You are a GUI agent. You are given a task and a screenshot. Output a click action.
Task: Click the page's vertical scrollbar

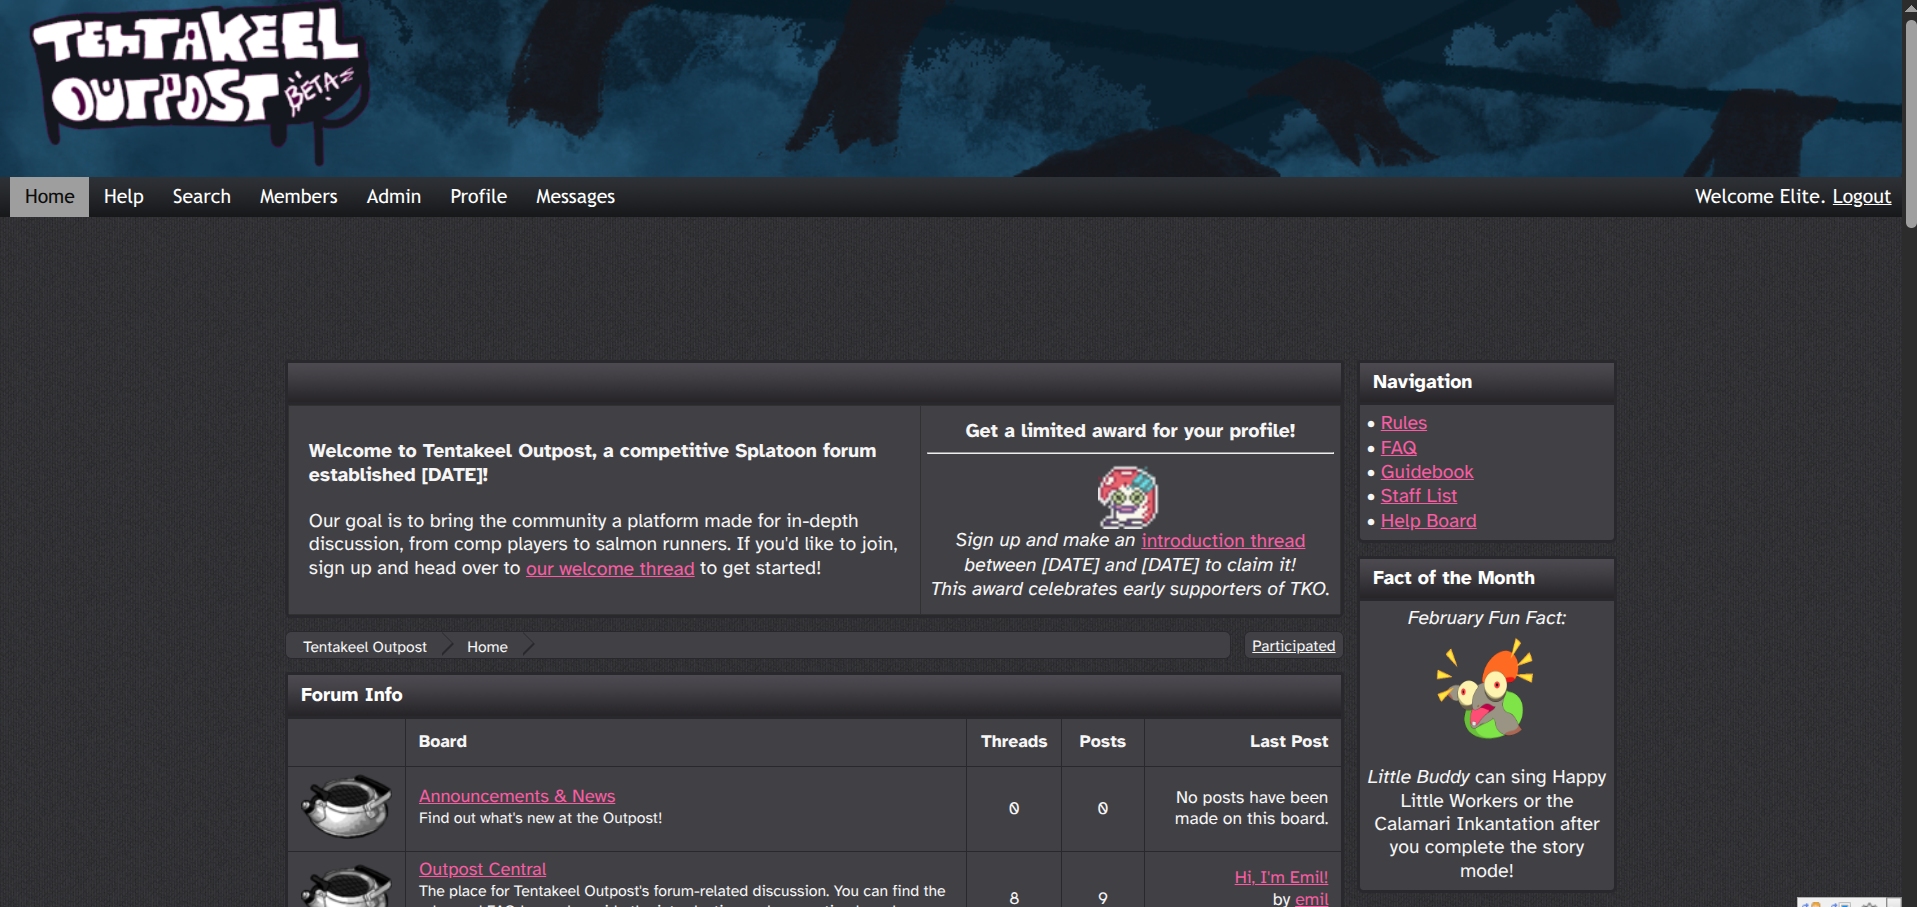click(x=1909, y=120)
